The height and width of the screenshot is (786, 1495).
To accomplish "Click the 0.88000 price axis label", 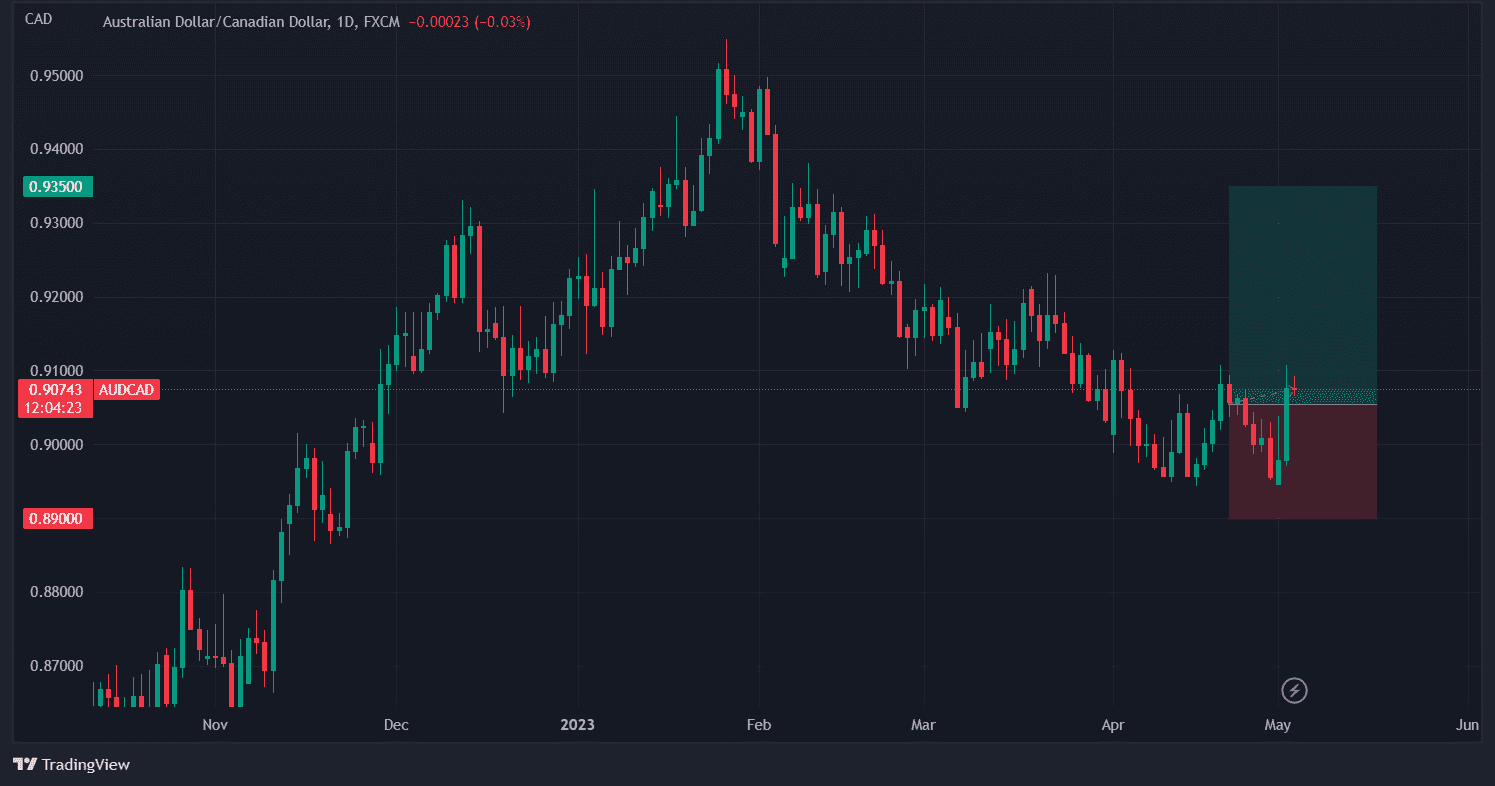I will 56,592.
